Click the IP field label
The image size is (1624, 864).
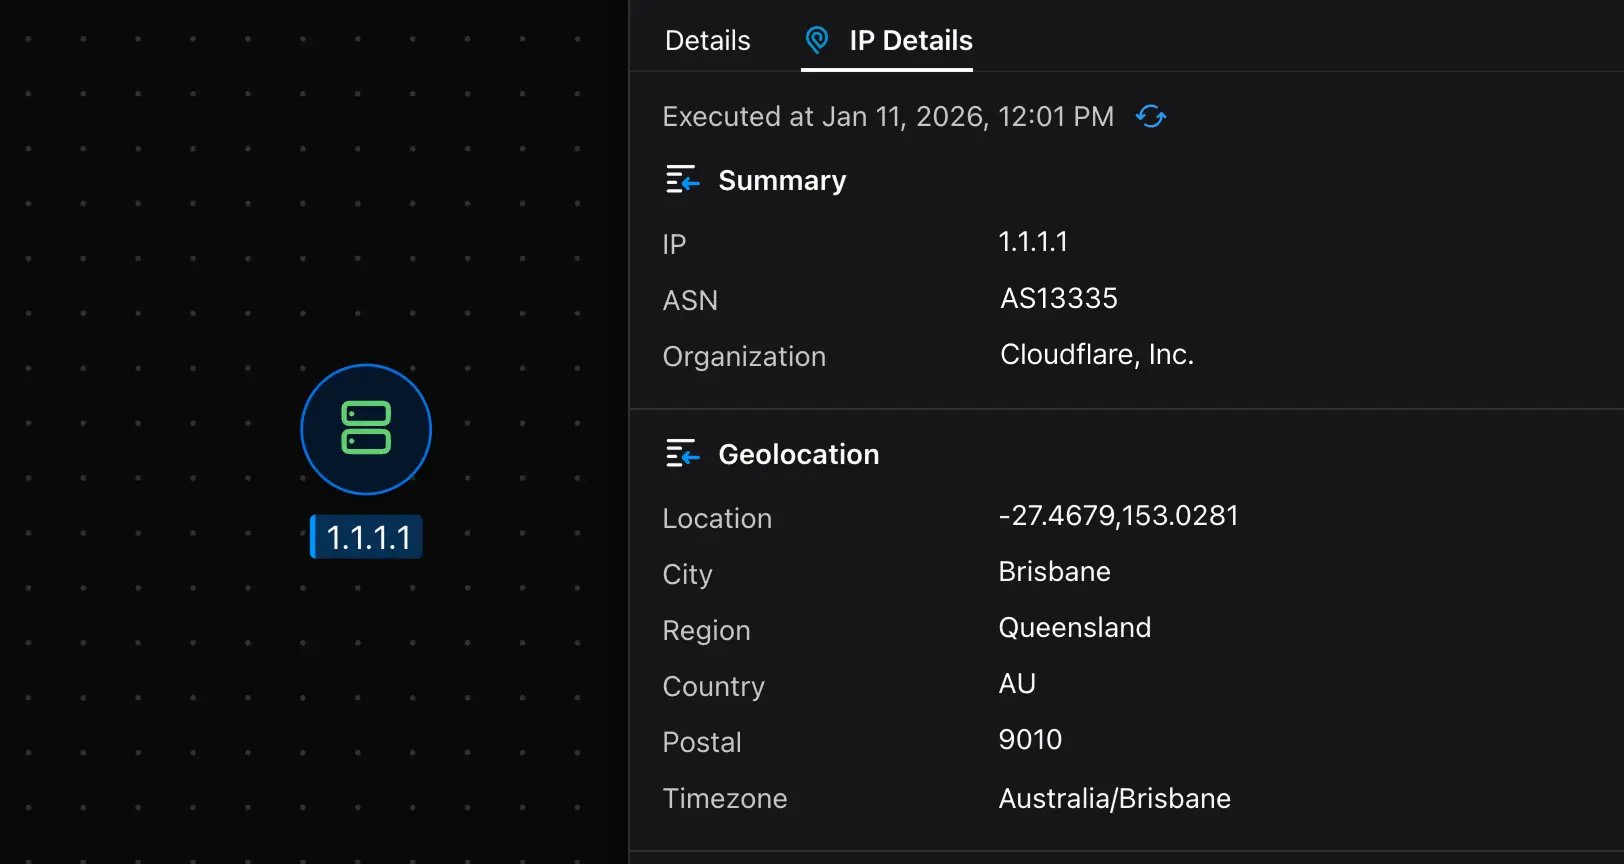point(674,244)
